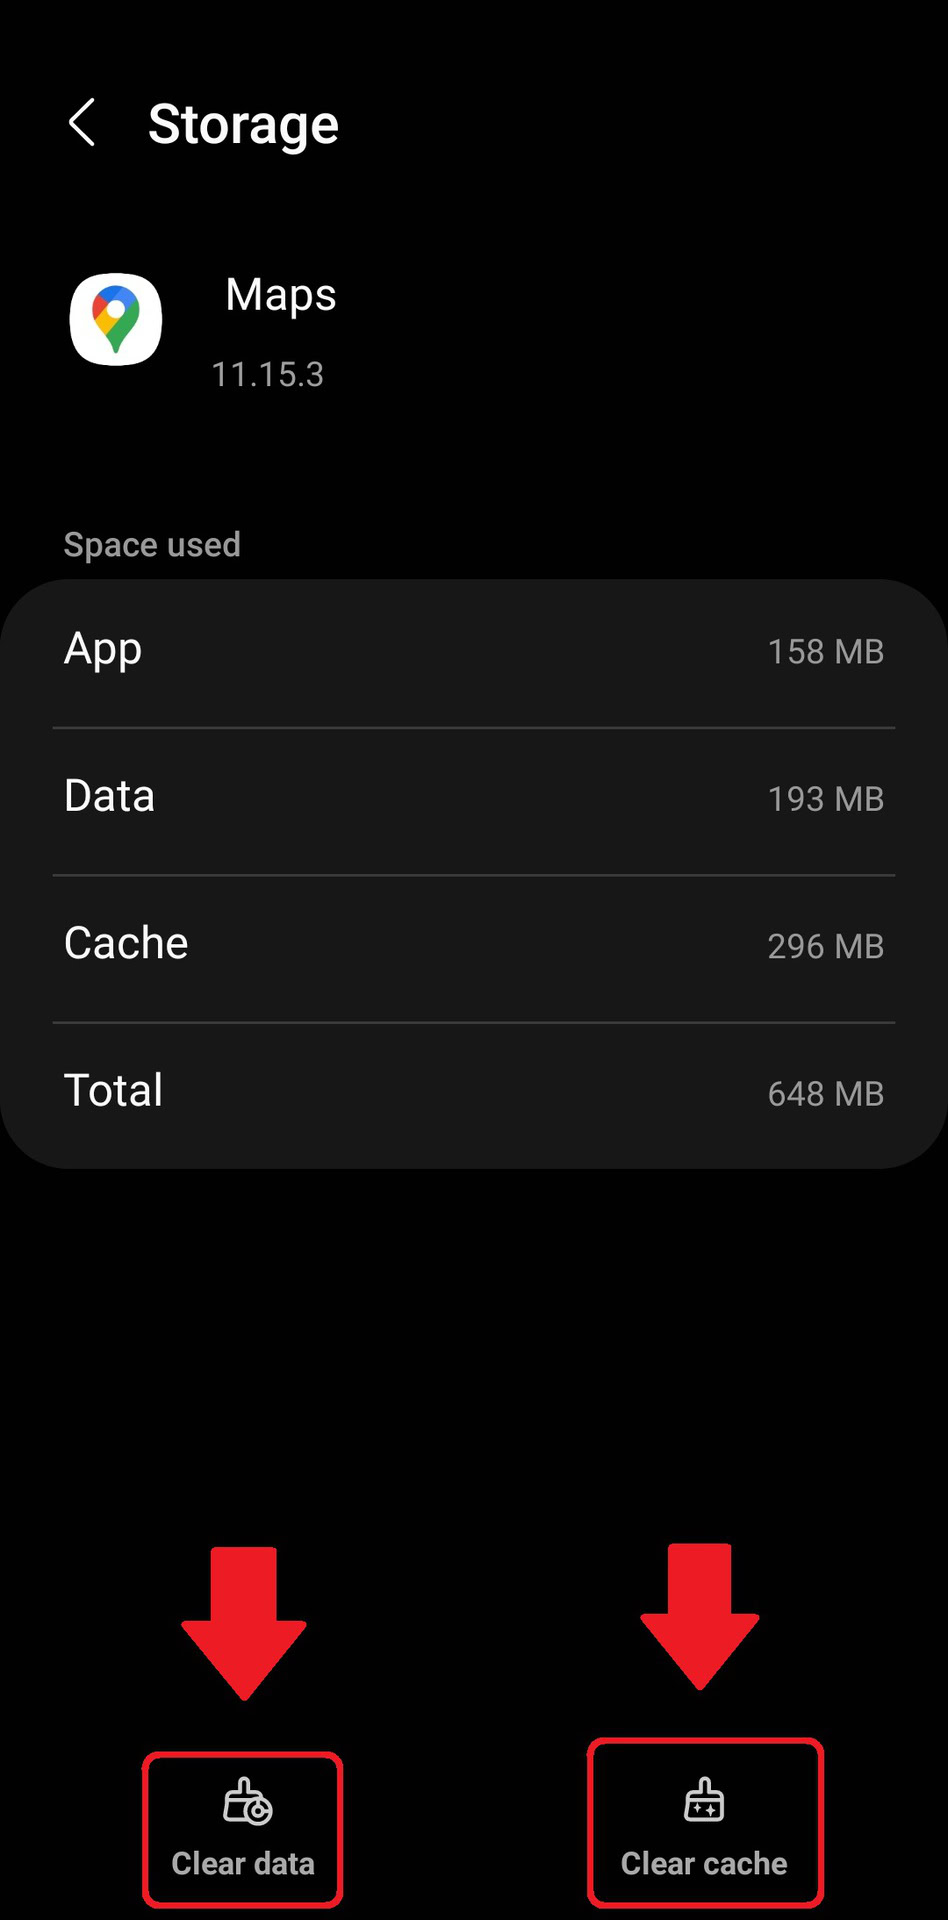Select the Maps app name

coord(281,295)
